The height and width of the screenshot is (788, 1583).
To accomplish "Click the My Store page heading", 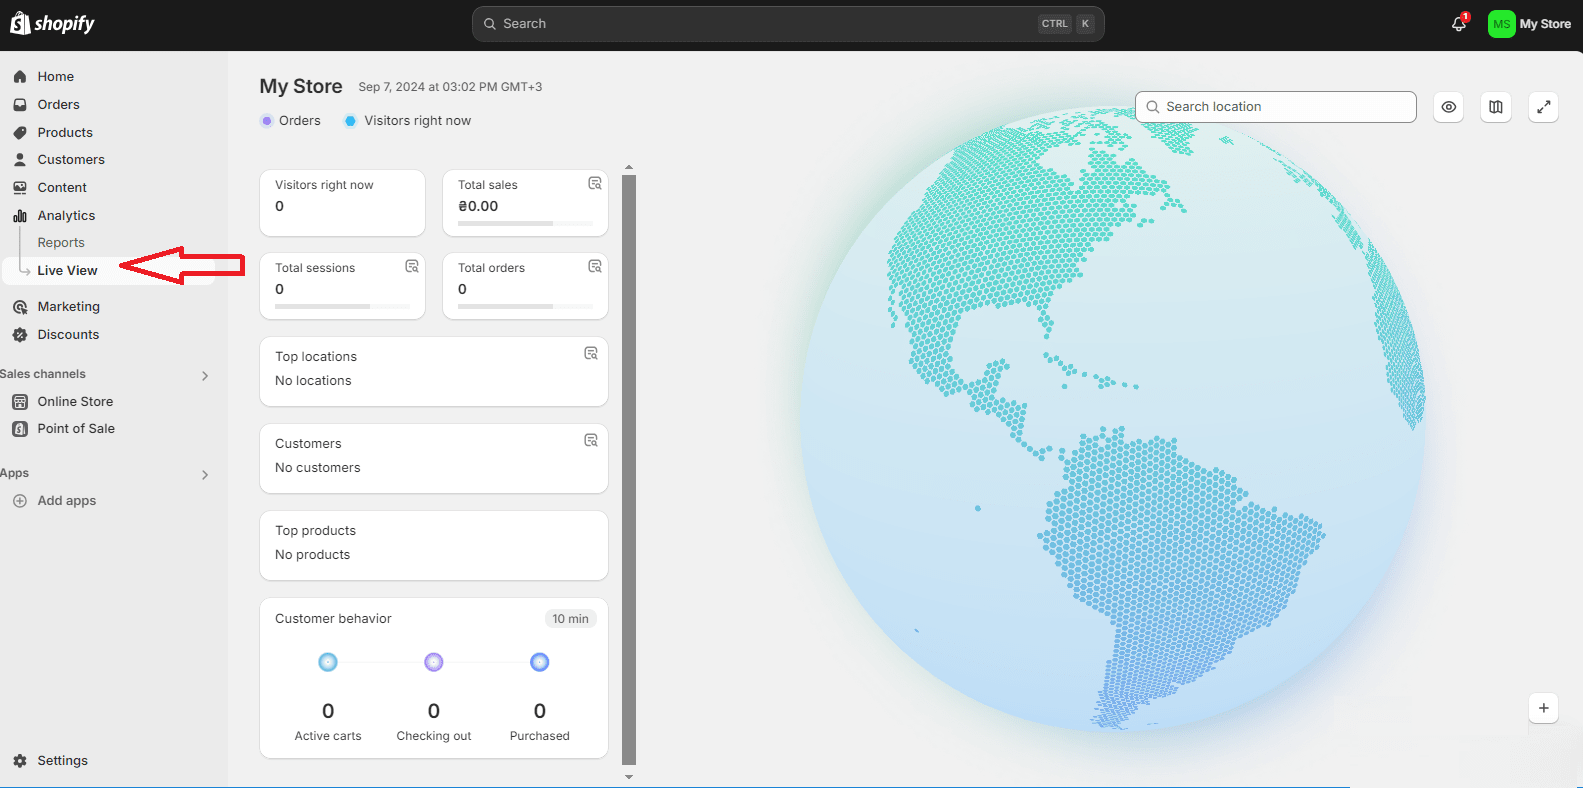I will point(301,86).
